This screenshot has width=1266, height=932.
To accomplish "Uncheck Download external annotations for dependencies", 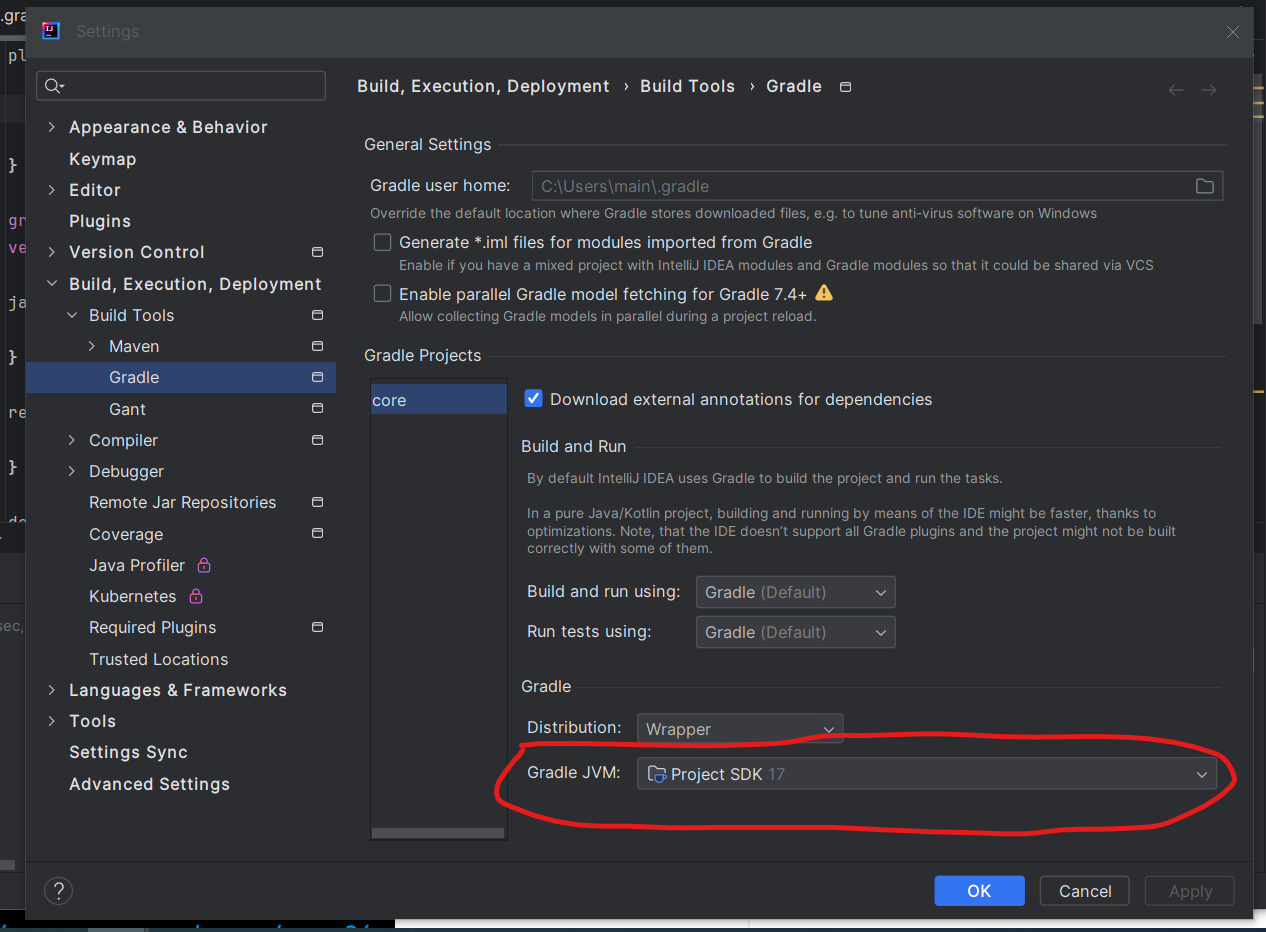I will pos(533,398).
